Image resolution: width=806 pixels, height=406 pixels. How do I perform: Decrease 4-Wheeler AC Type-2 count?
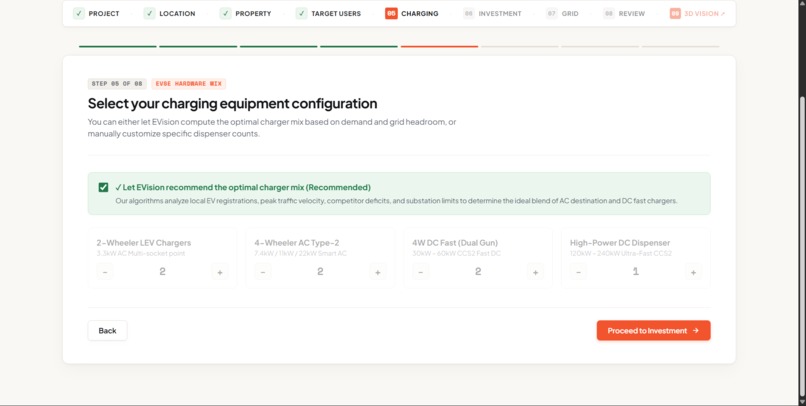263,272
